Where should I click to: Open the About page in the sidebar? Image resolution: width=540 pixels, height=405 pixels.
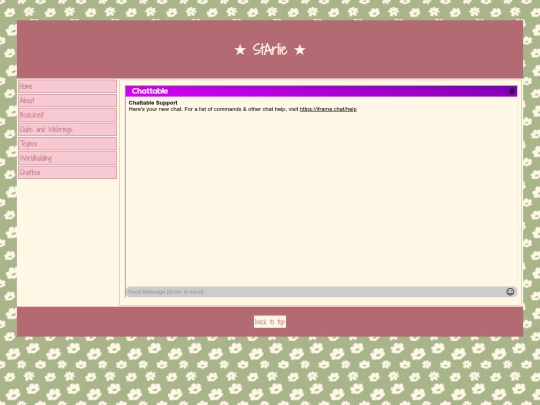pyautogui.click(x=68, y=101)
